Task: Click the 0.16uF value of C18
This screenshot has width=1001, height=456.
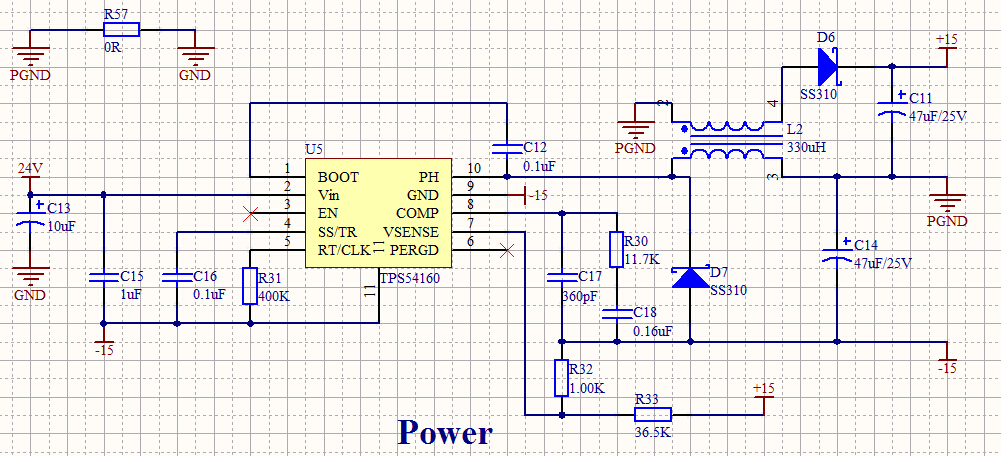Action: coord(655,332)
